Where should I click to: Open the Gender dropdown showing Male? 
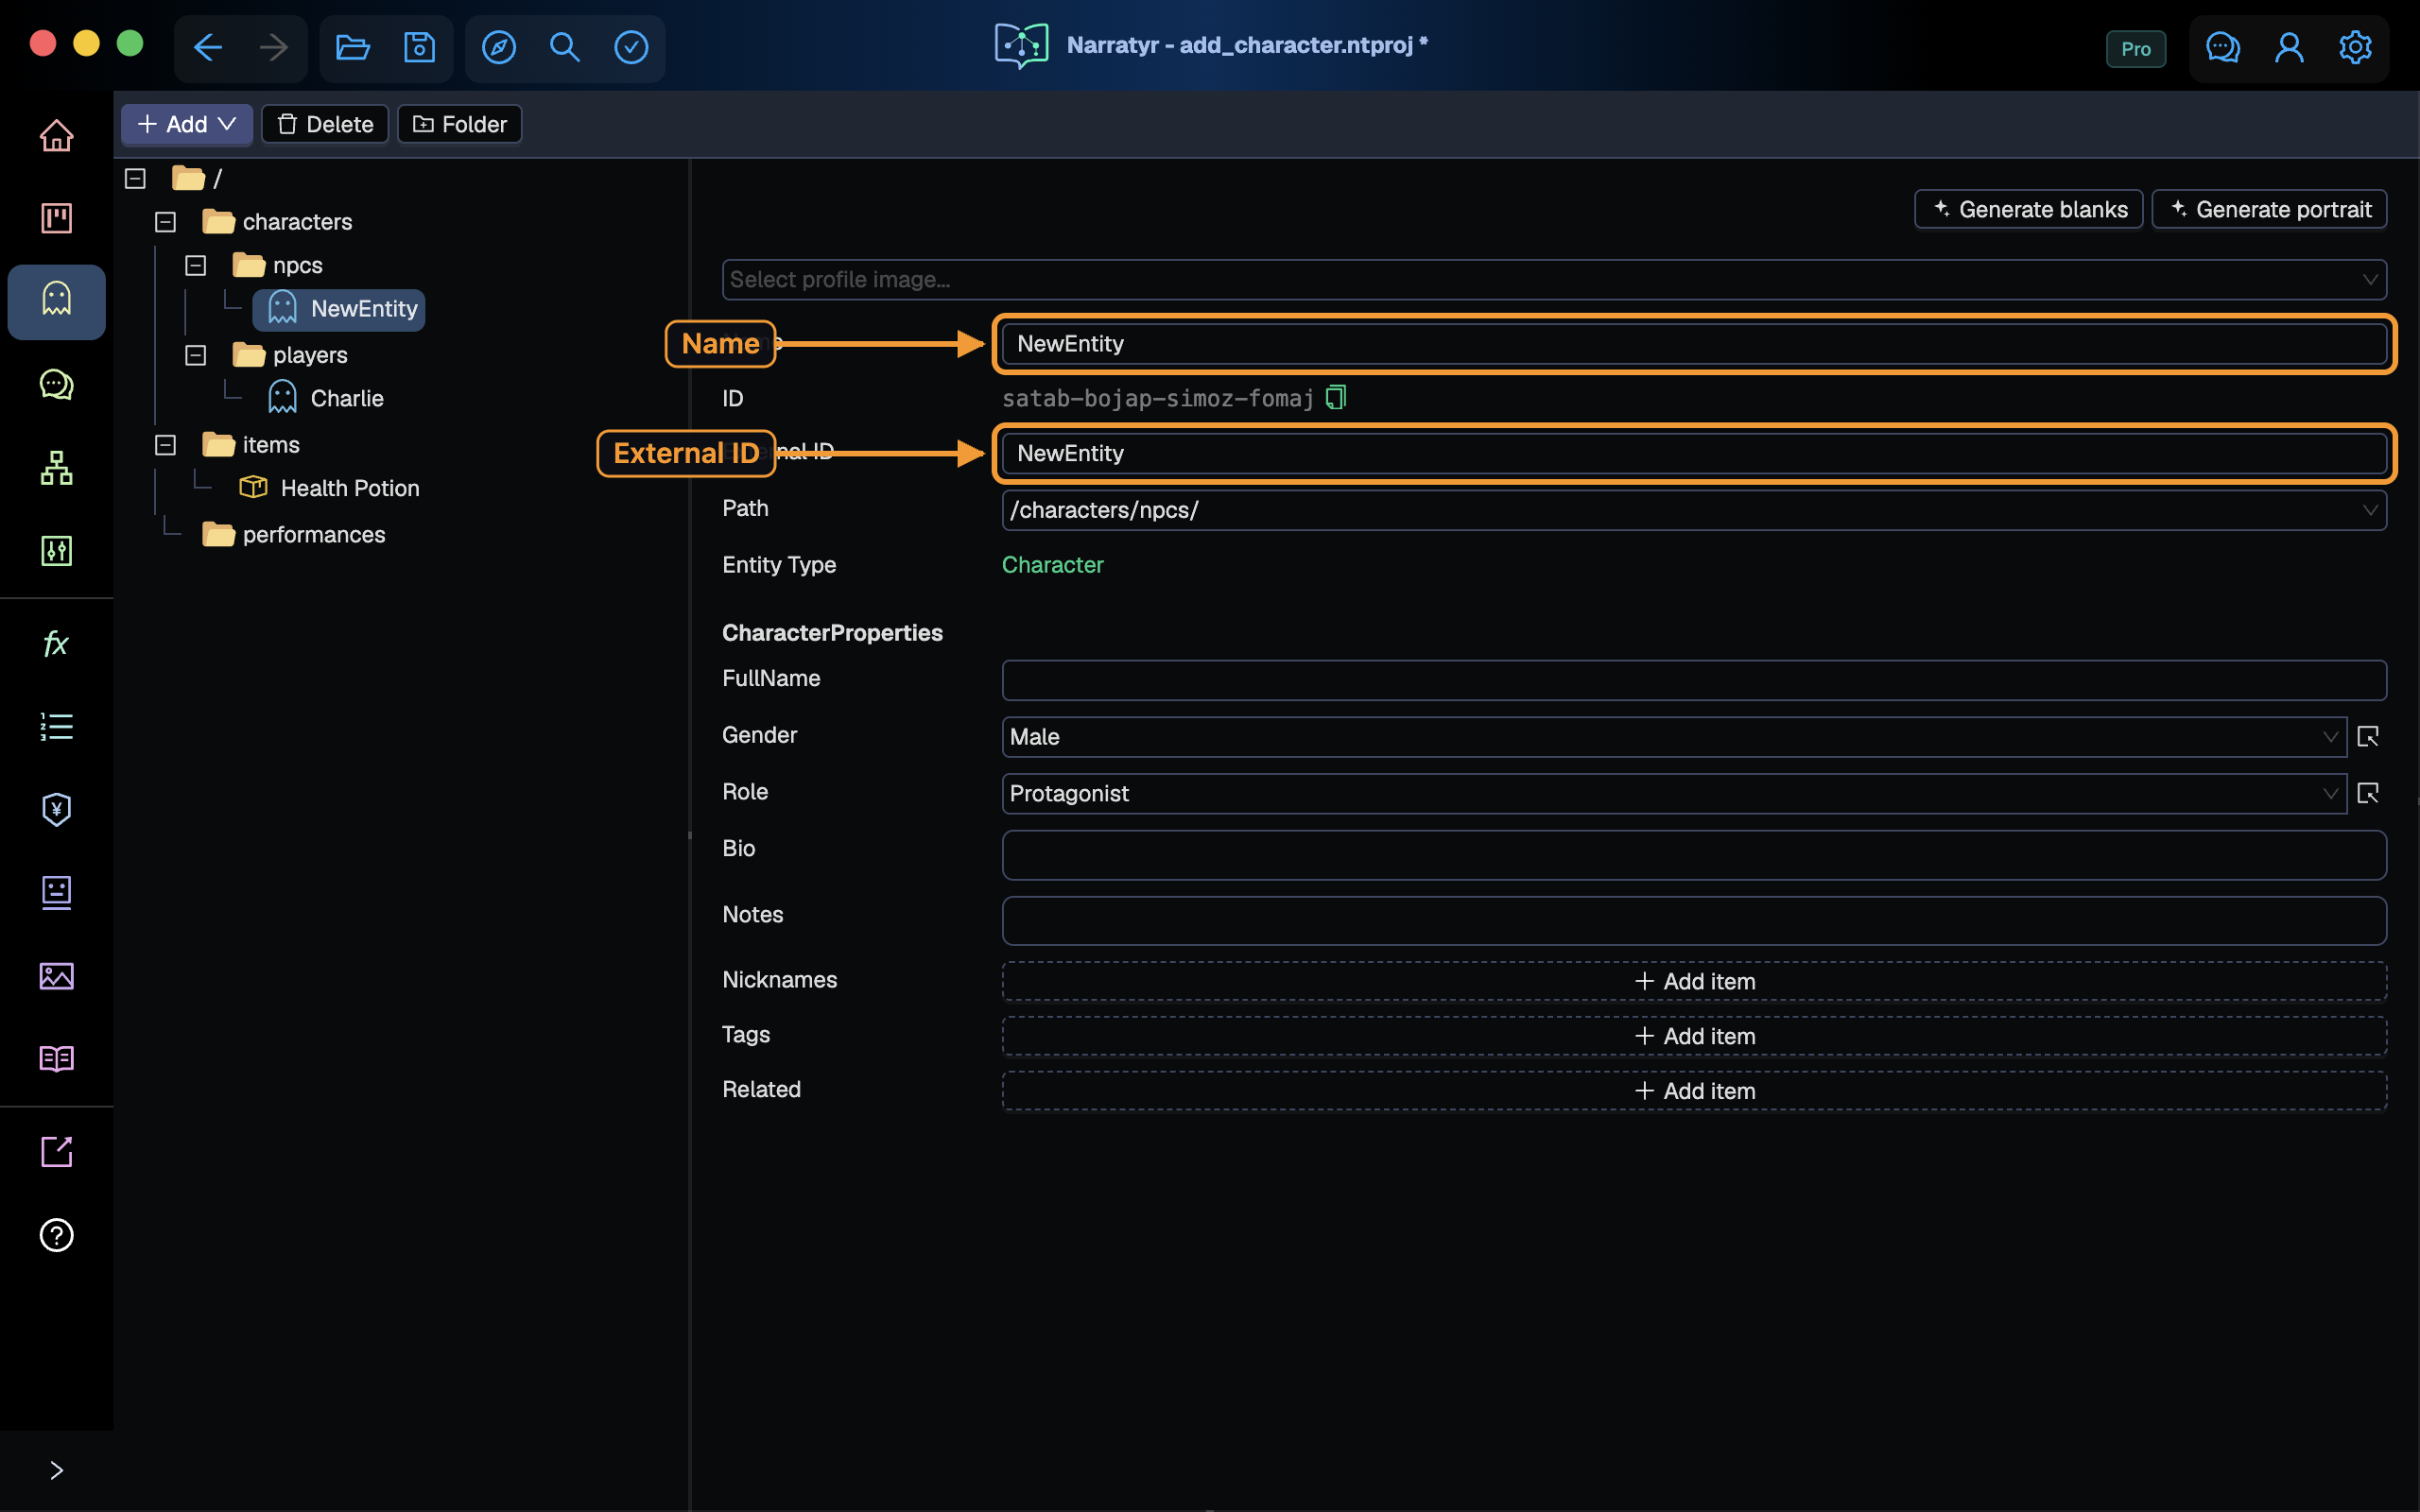pyautogui.click(x=1674, y=737)
